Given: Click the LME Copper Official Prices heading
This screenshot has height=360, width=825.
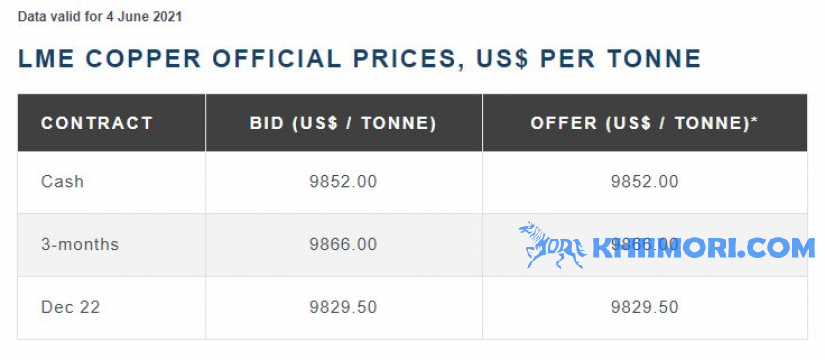Looking at the screenshot, I should click(x=360, y=59).
